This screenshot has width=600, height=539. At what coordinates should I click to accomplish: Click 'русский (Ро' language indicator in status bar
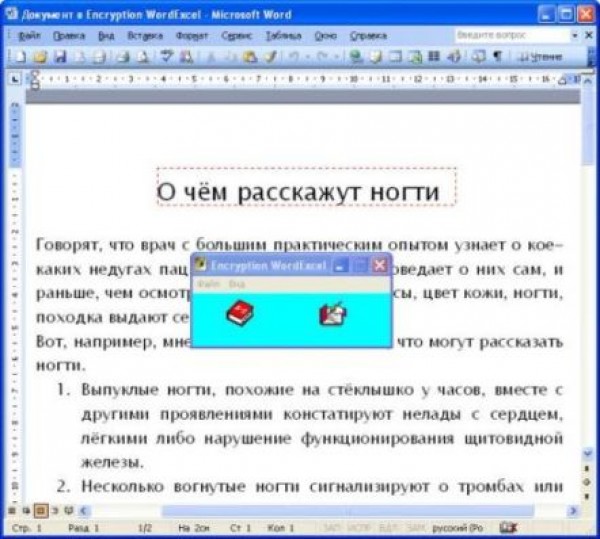click(x=458, y=528)
